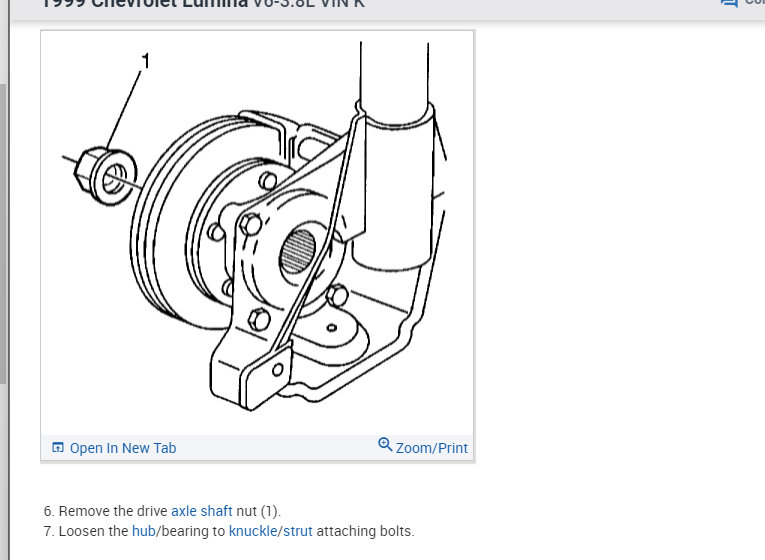Viewport: 765px width, 560px height.
Task: Follow the 'strut' hyperlink
Action: coord(298,531)
